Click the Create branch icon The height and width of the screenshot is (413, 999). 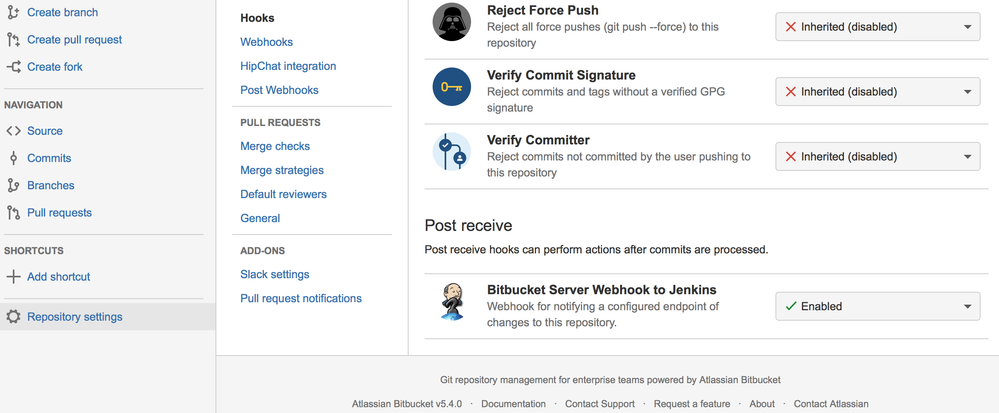point(13,12)
